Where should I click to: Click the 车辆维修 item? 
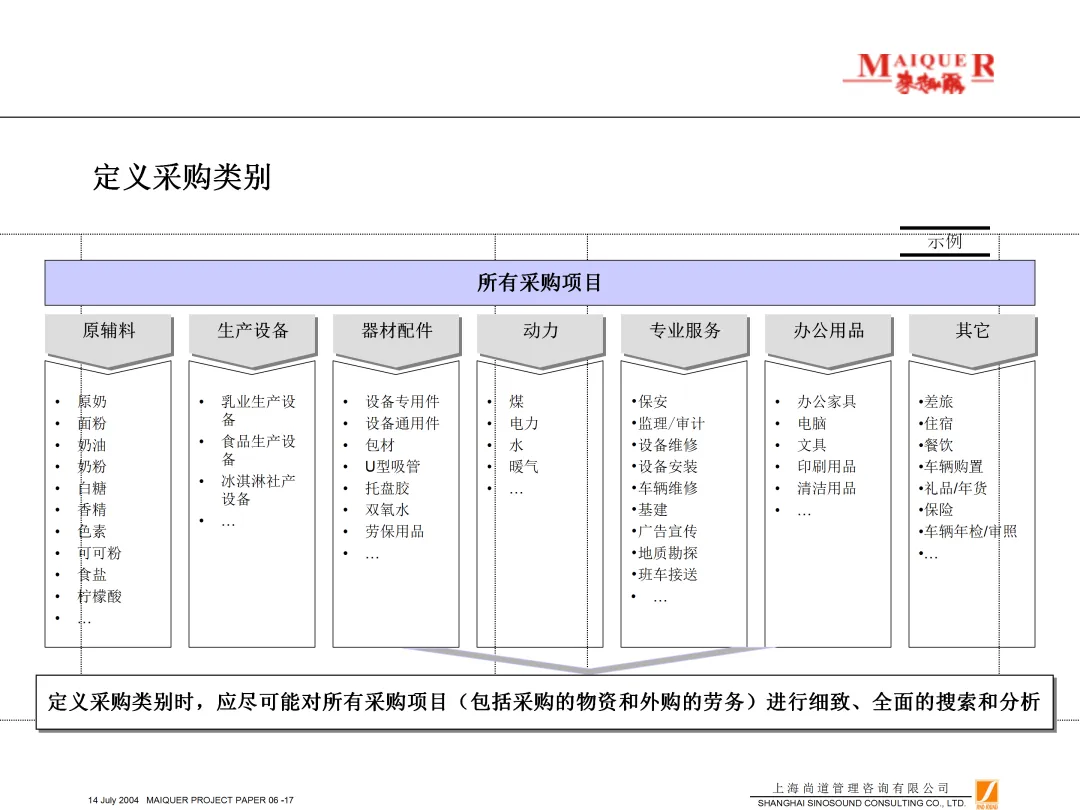coord(668,488)
